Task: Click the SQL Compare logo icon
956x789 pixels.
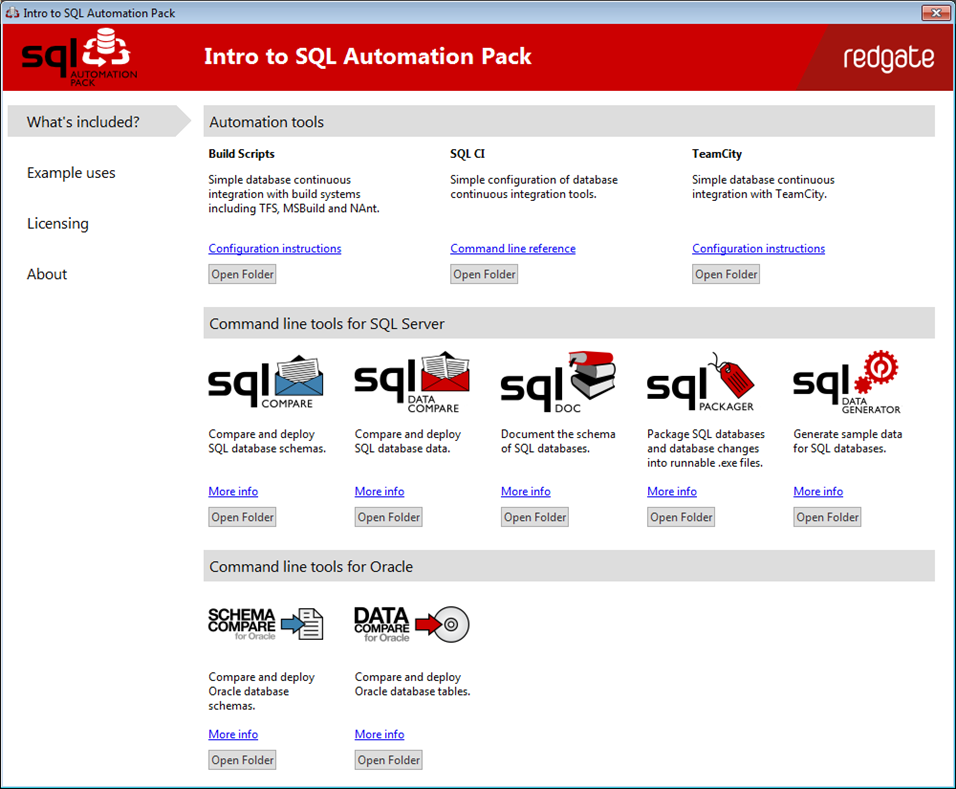Action: coord(266,383)
